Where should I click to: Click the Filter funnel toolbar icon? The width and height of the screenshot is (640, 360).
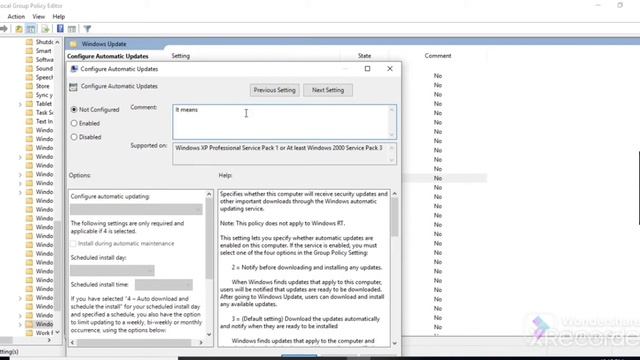pyautogui.click(x=87, y=29)
